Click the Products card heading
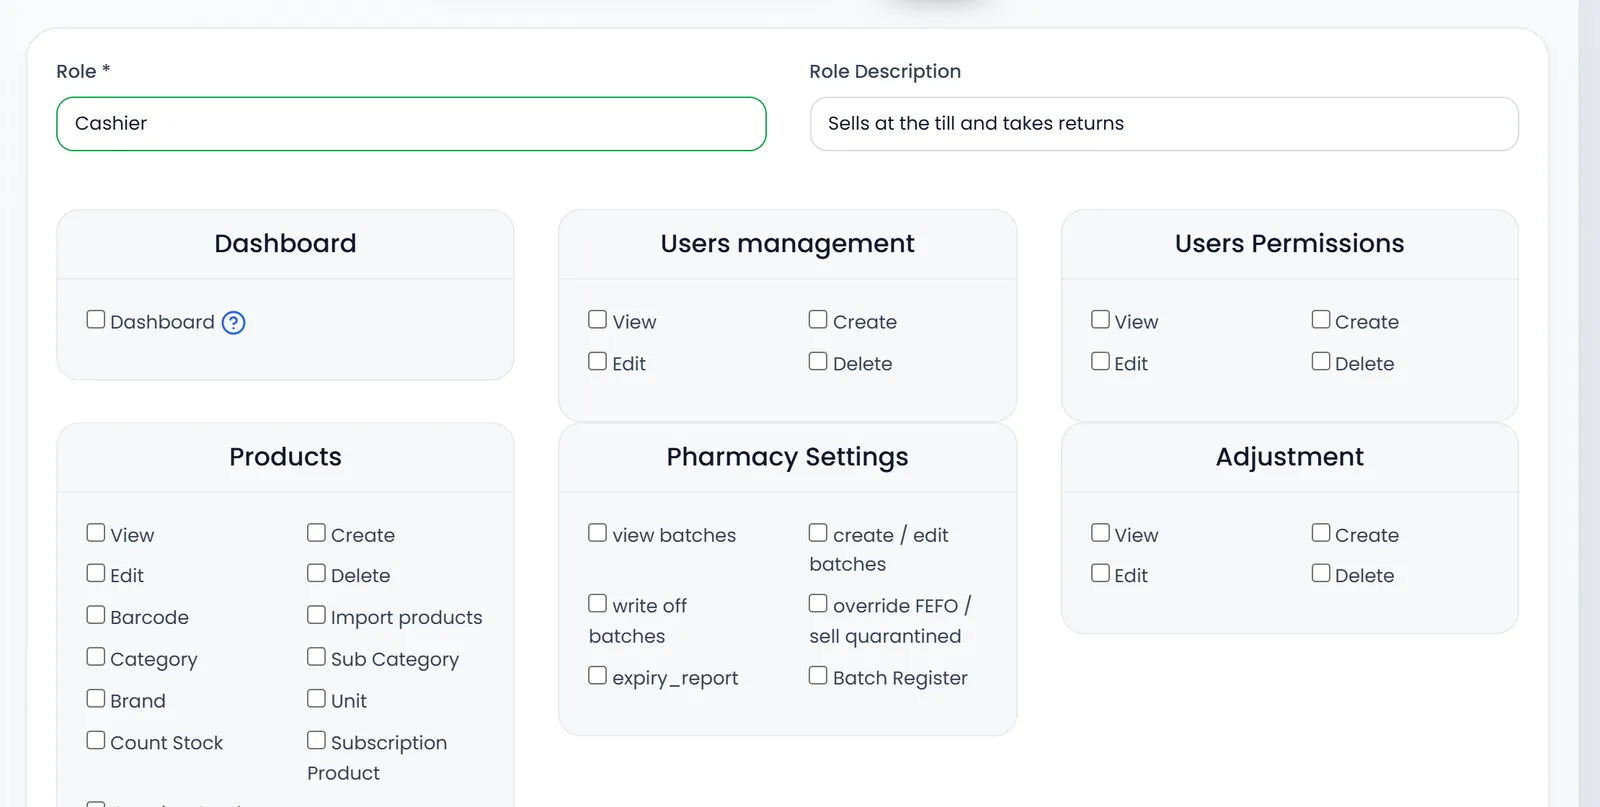 (285, 457)
